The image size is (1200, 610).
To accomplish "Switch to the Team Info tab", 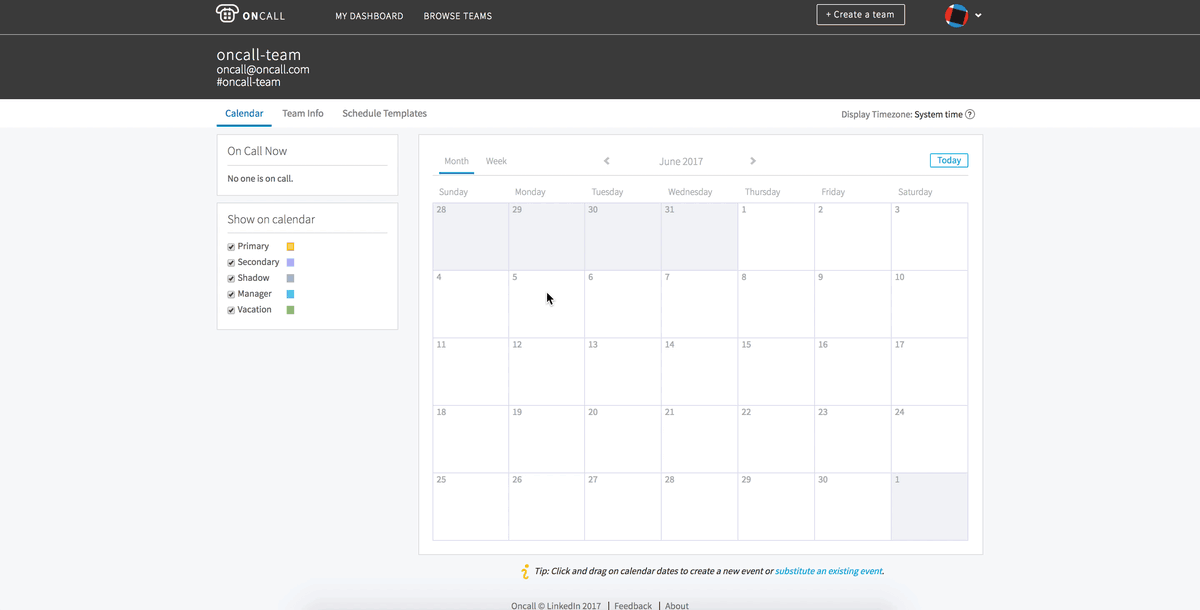I will 302,114.
